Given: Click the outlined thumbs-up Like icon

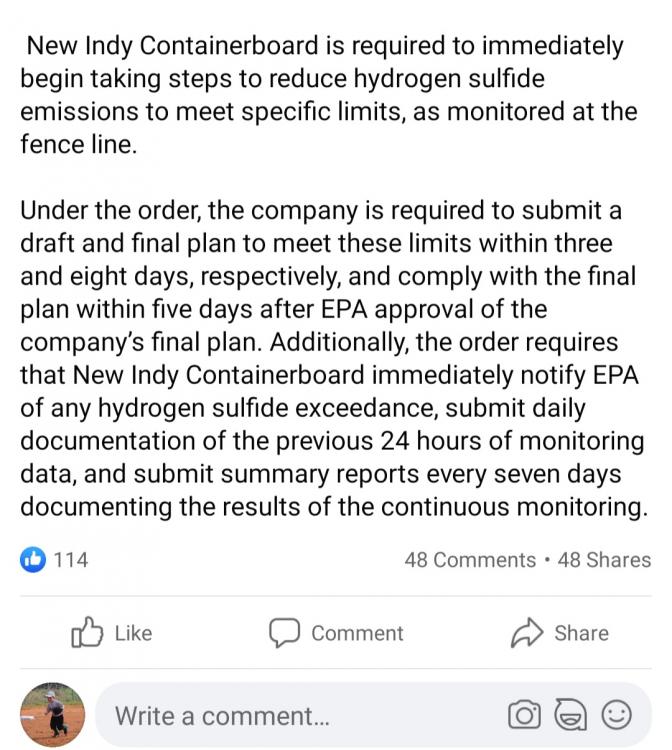Looking at the screenshot, I should (88, 633).
